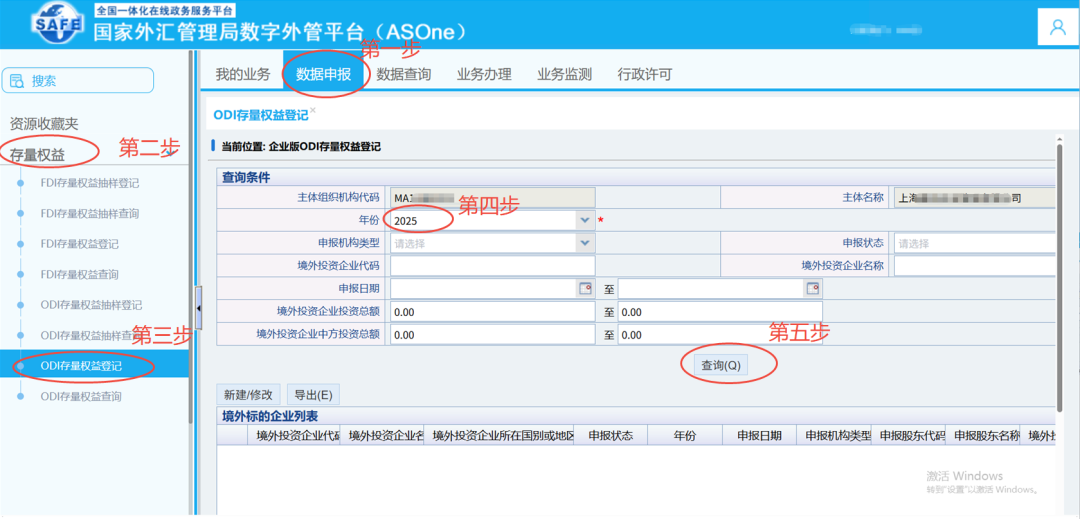
Task: Collapse the sidebar with the splitter arrow
Action: 199,308
